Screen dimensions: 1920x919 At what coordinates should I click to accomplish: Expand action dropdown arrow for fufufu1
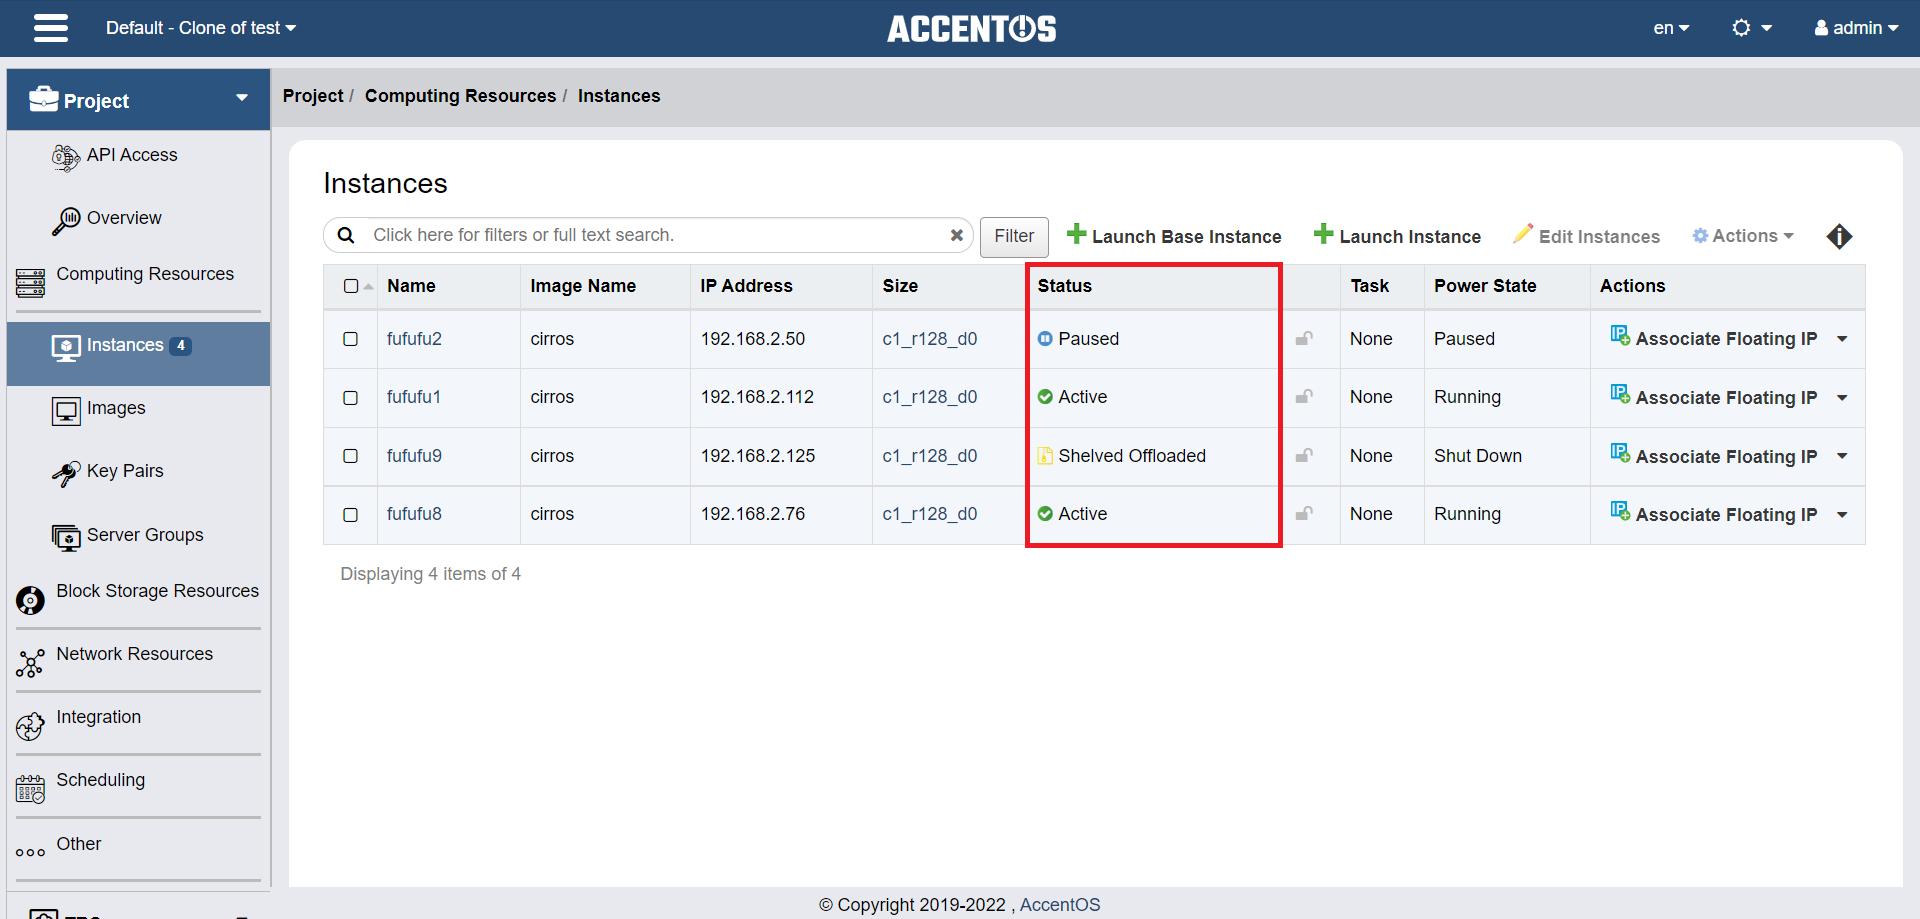(x=1842, y=398)
